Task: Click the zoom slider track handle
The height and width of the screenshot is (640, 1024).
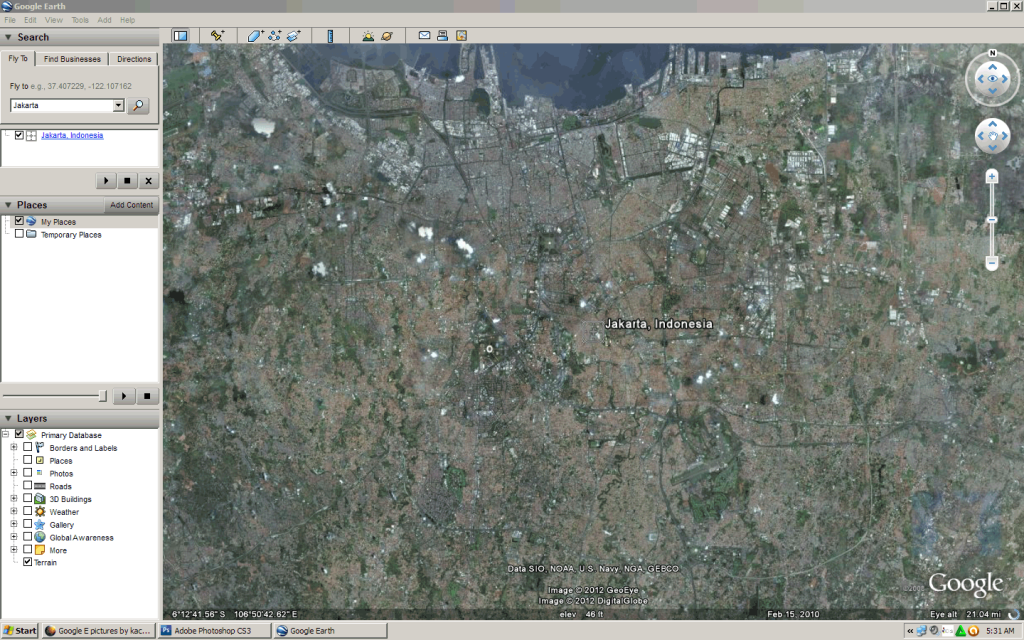Action: point(991,220)
